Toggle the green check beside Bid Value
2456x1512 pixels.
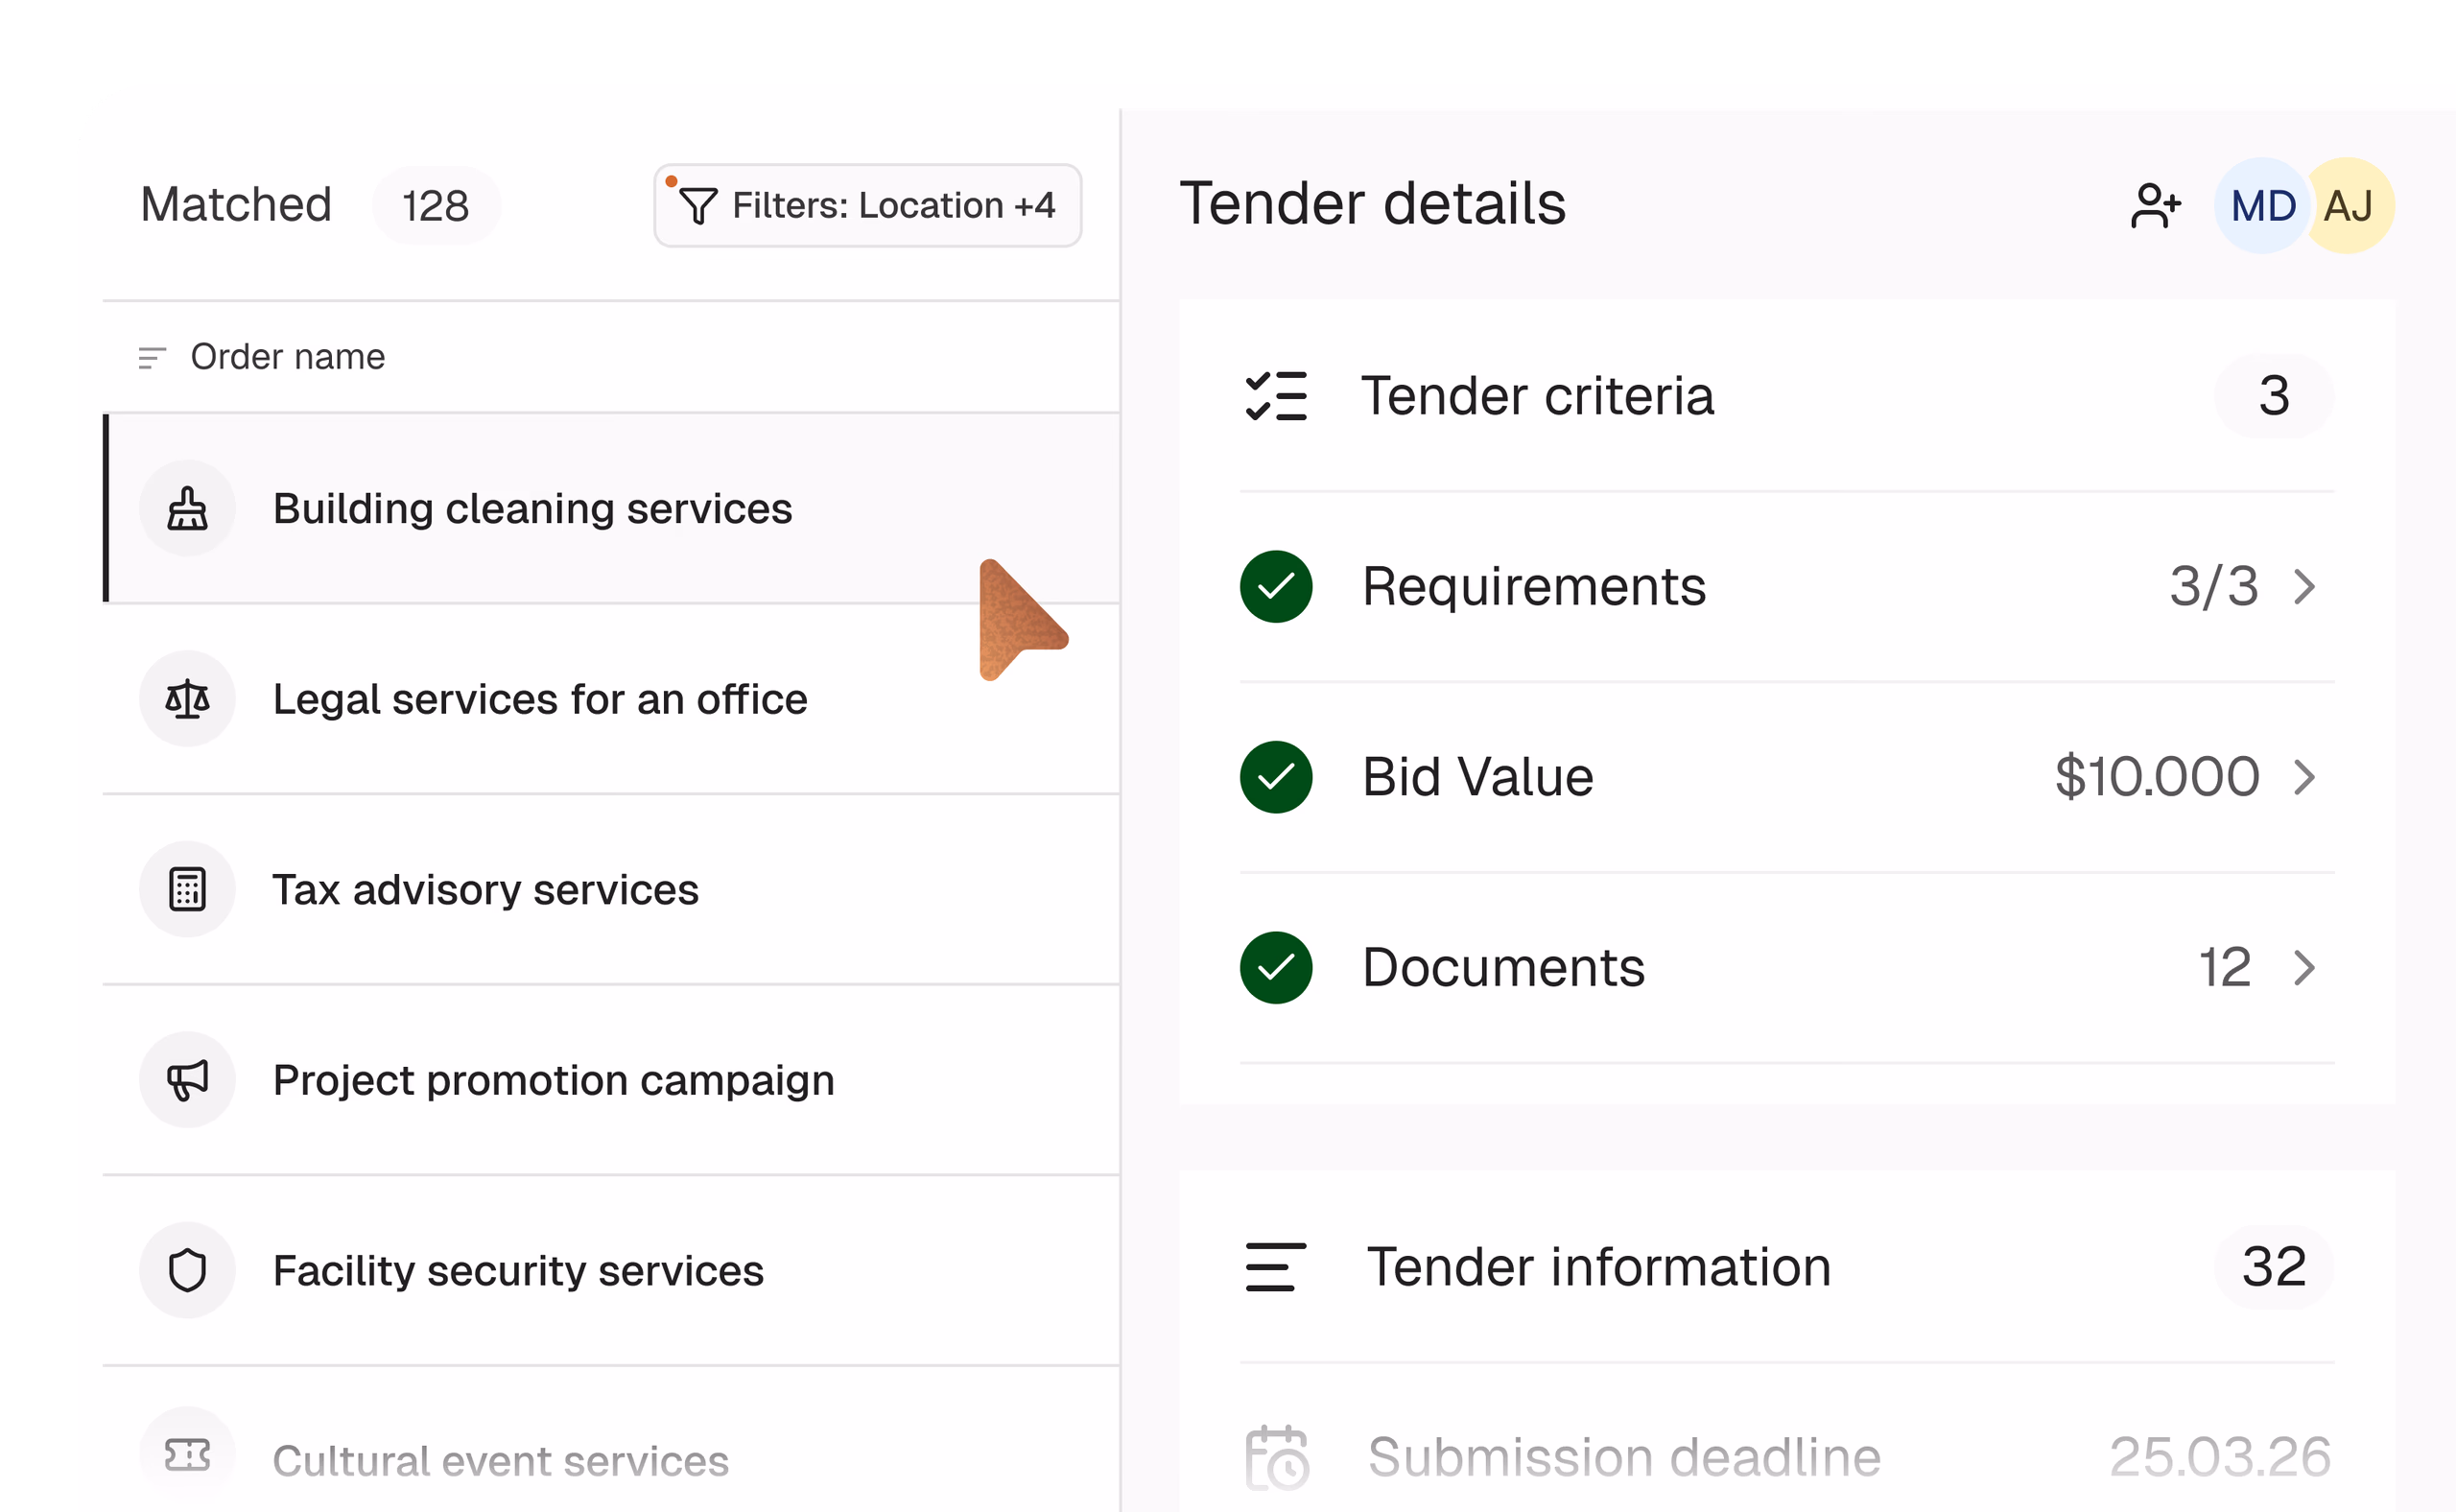click(1276, 777)
